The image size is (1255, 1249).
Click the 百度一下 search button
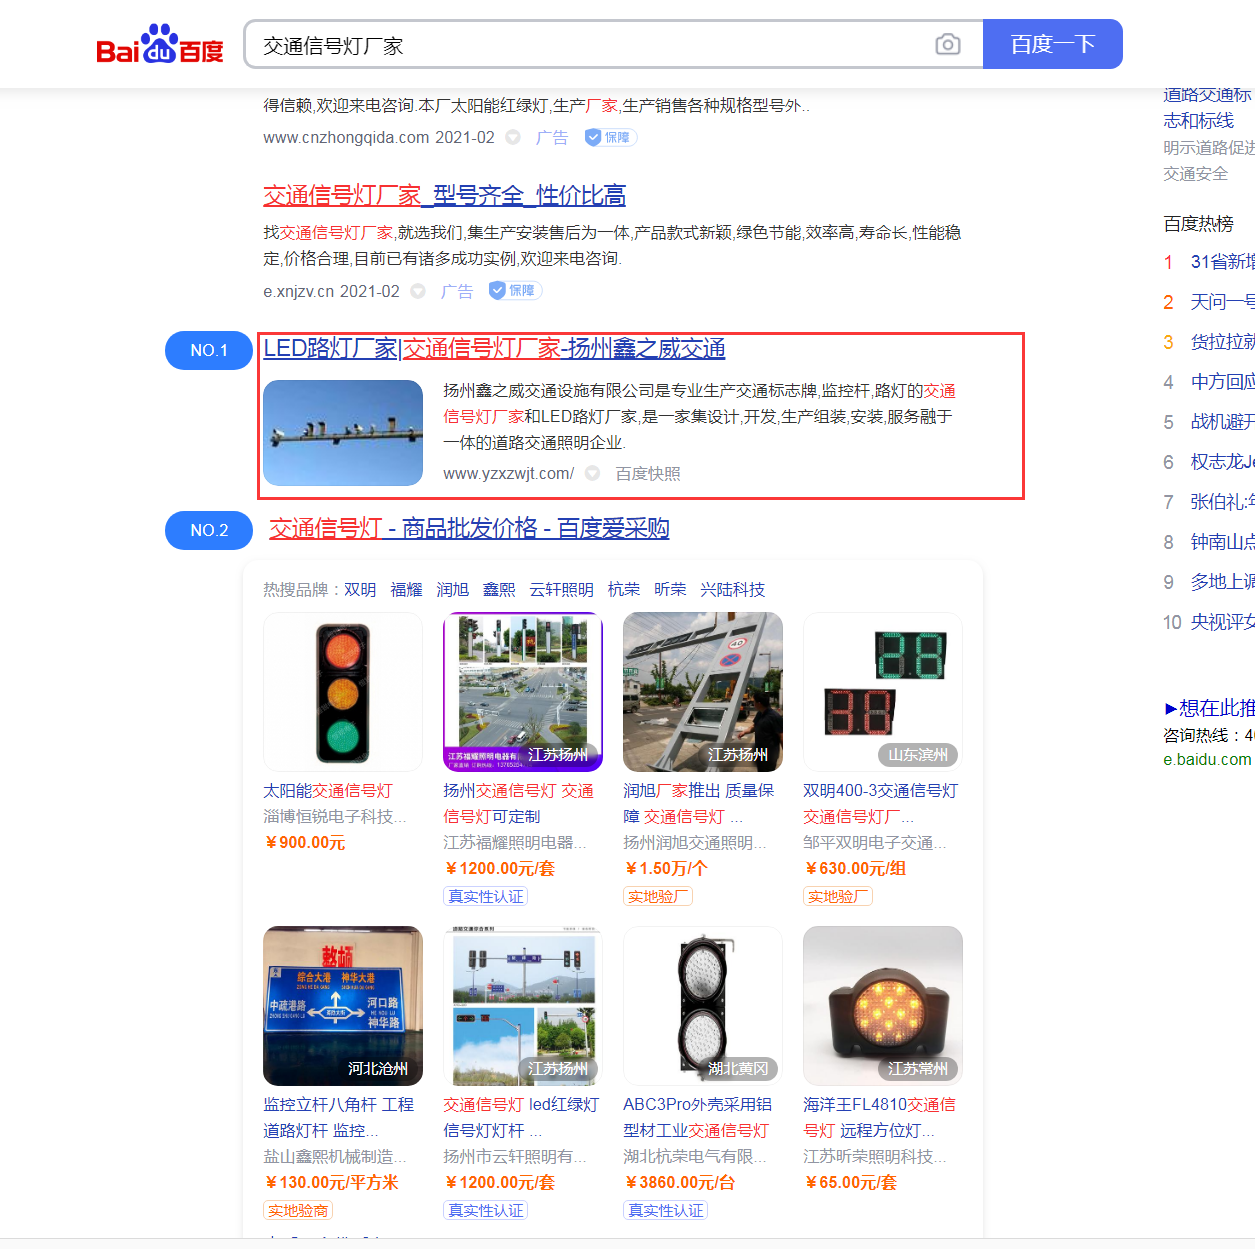1053,44
